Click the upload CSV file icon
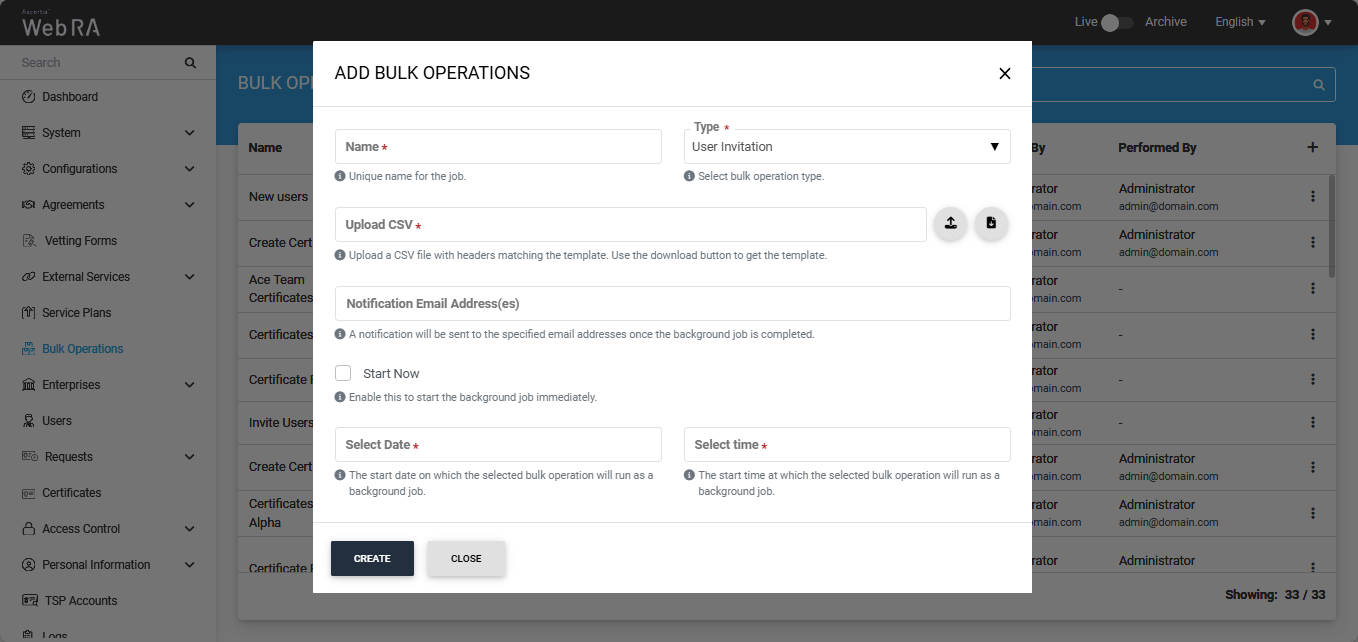Screen dimensions: 1358x642 (x=950, y=223)
